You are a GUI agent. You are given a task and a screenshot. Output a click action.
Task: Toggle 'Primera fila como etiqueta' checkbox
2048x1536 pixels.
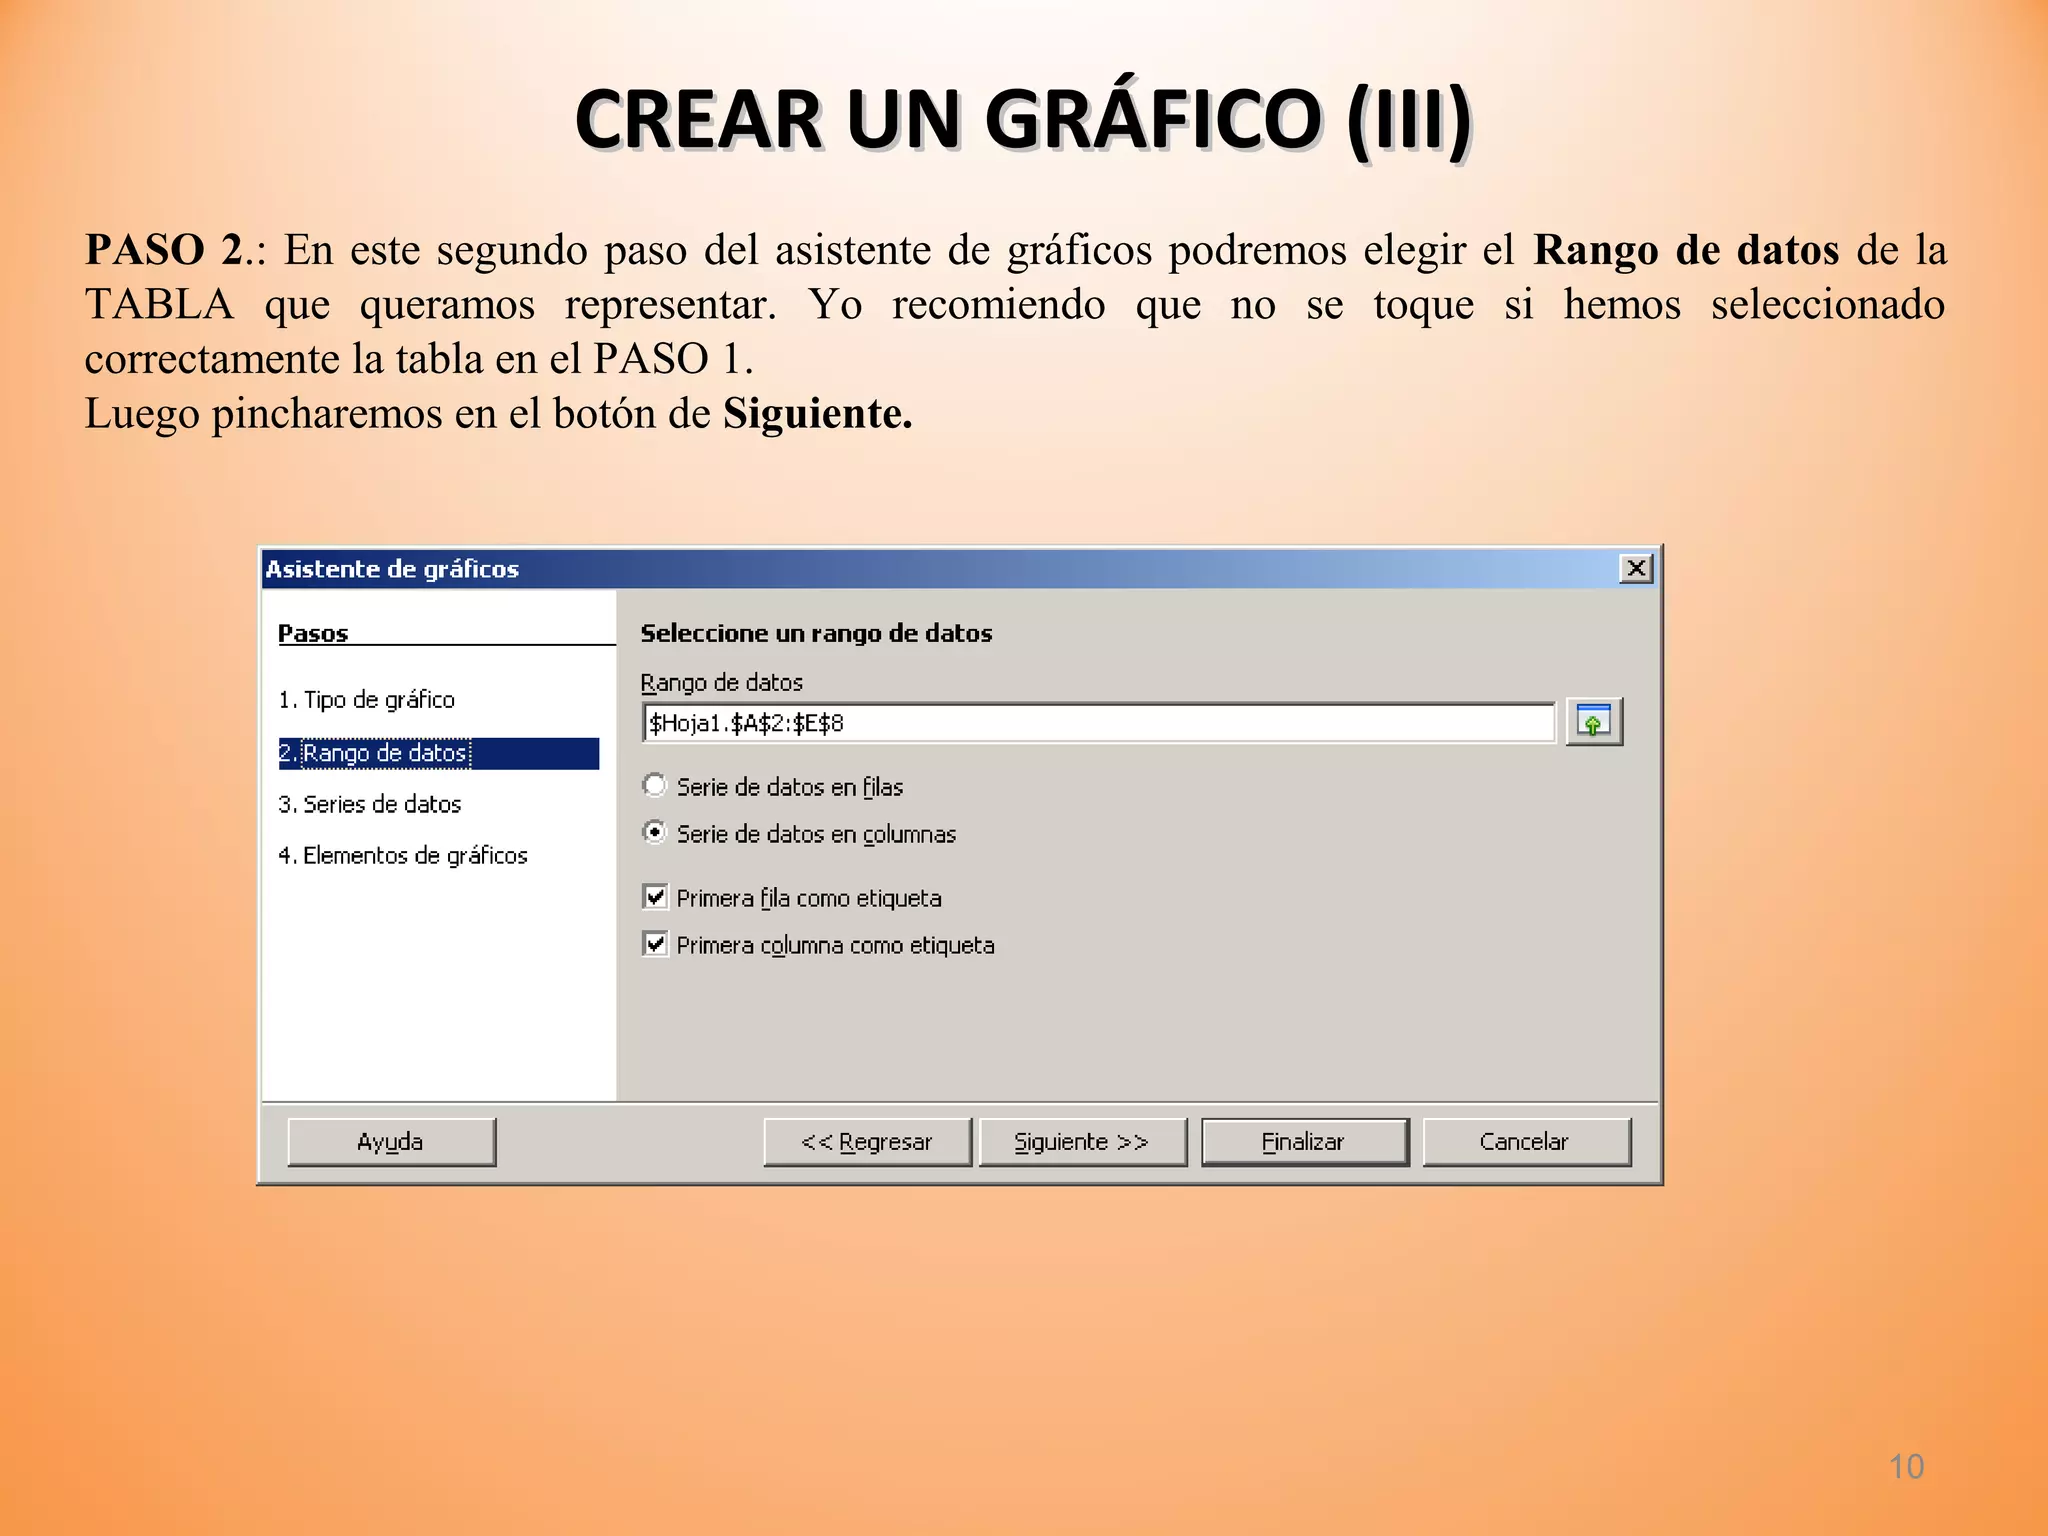coord(655,897)
